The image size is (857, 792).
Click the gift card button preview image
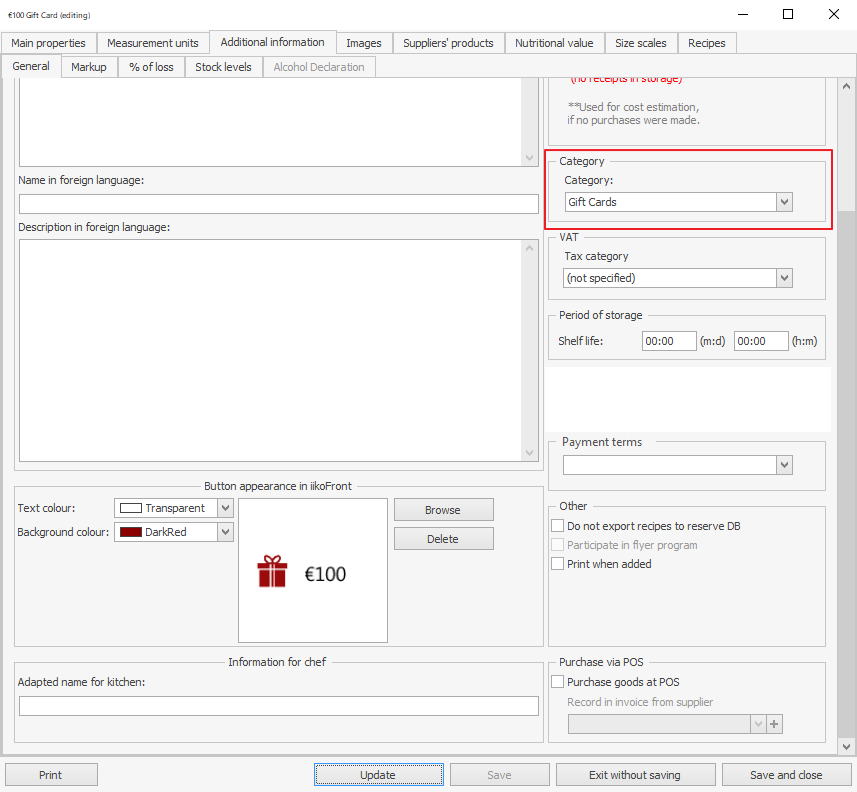click(x=312, y=571)
